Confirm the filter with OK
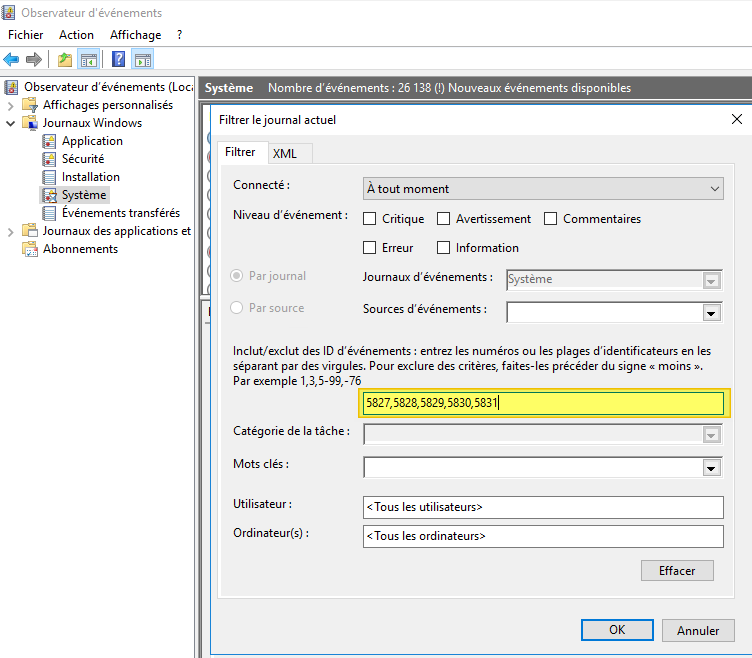752x658 pixels. [617, 630]
